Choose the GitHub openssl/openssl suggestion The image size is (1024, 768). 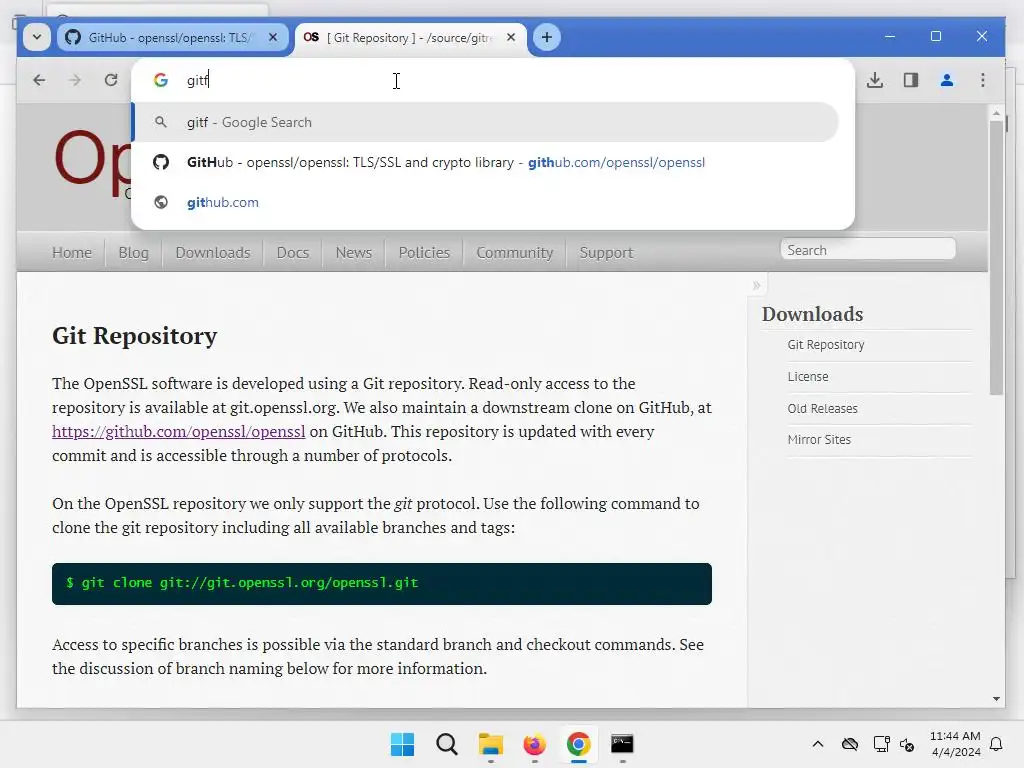tap(486, 162)
